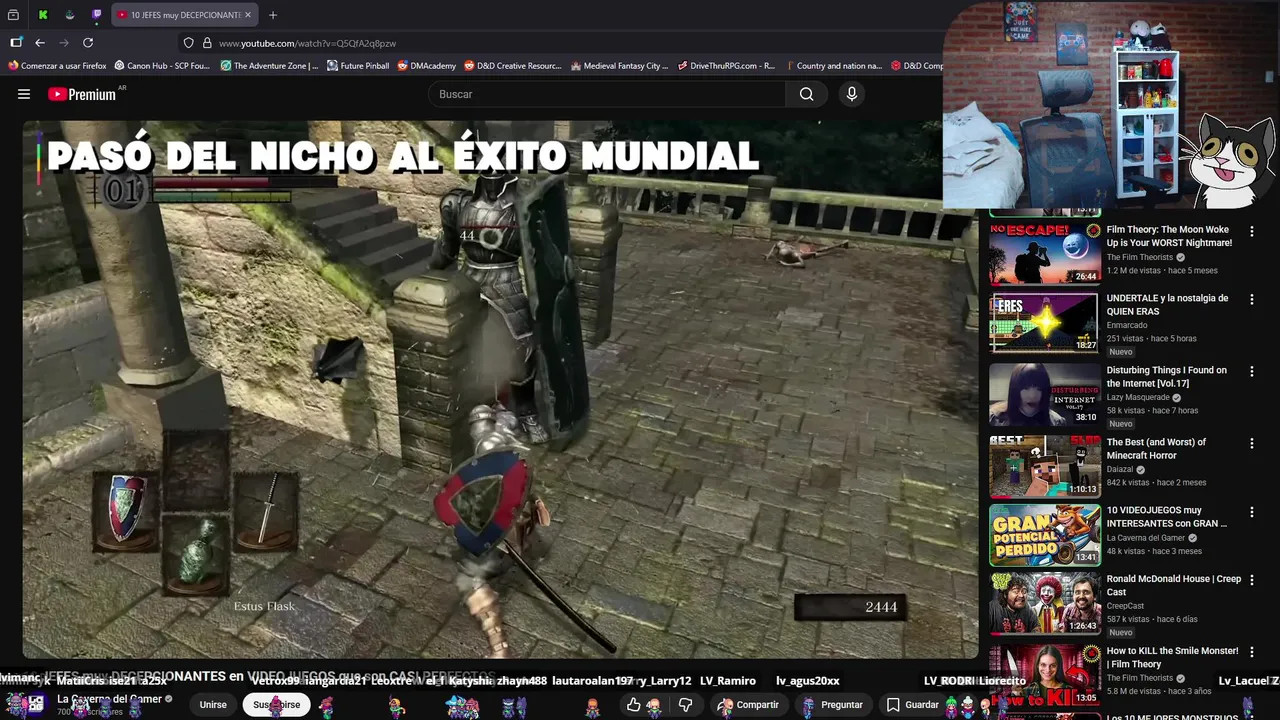Open the 'CreepCast' channel link
1280x720 pixels.
click(1125, 606)
